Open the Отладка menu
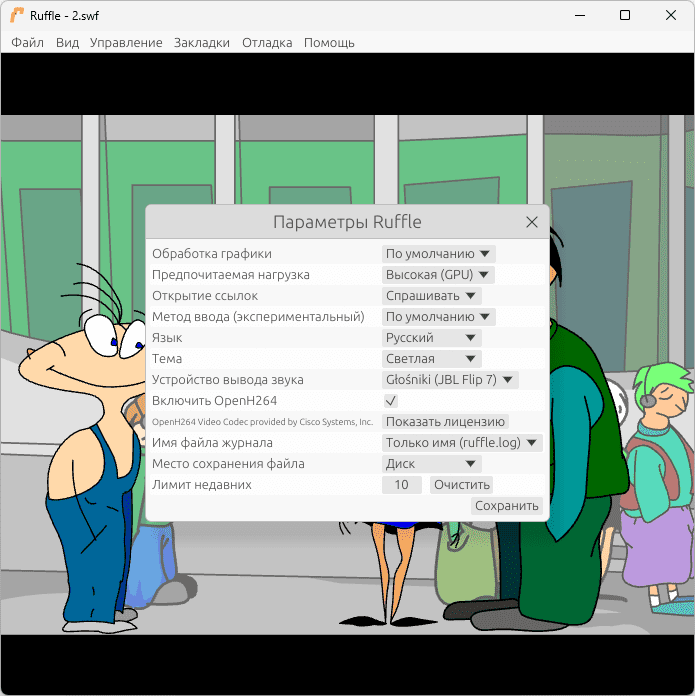 tap(267, 43)
